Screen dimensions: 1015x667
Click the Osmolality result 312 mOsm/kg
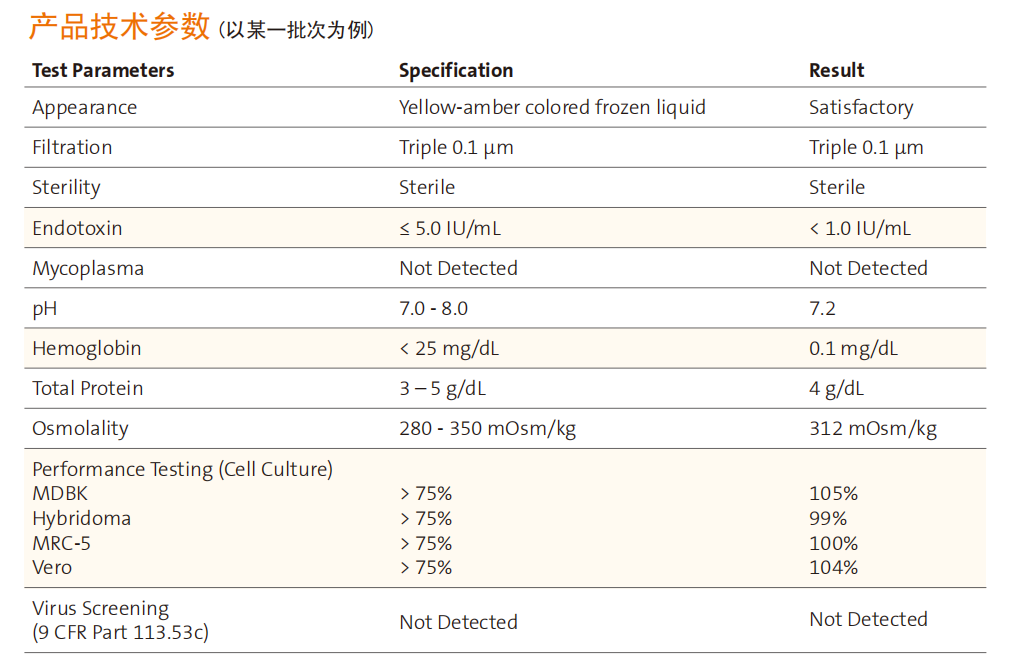coord(873,429)
